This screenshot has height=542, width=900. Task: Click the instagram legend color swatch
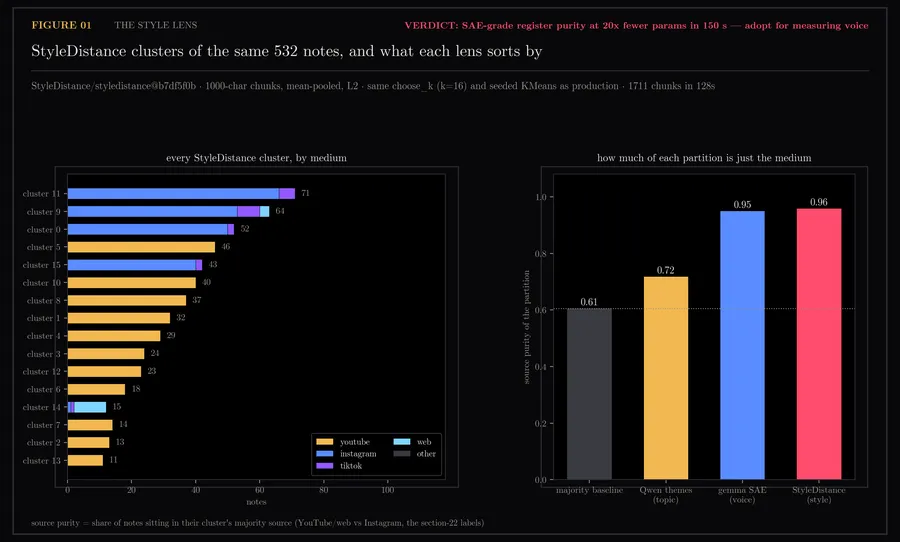pos(324,454)
